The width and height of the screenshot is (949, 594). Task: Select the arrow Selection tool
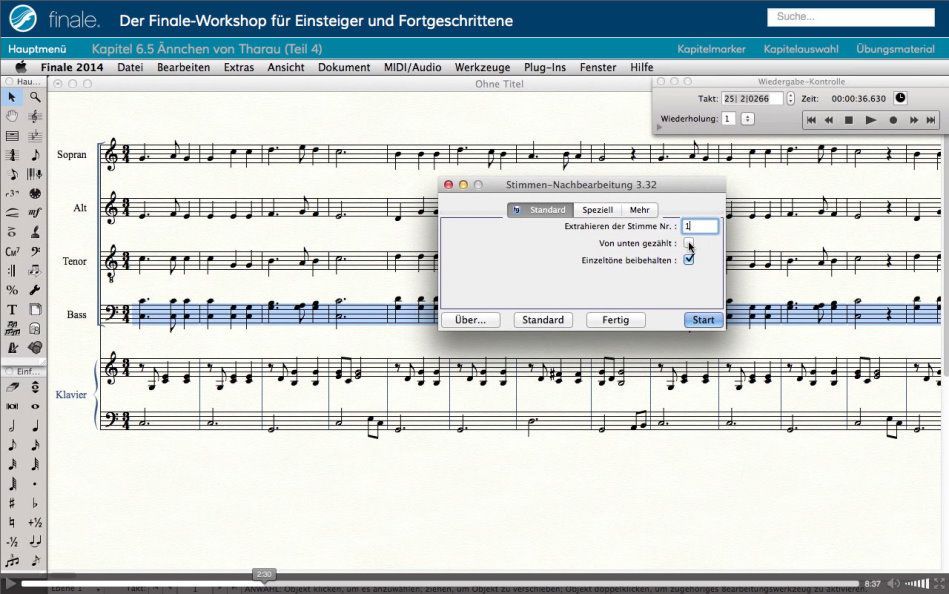click(12, 97)
